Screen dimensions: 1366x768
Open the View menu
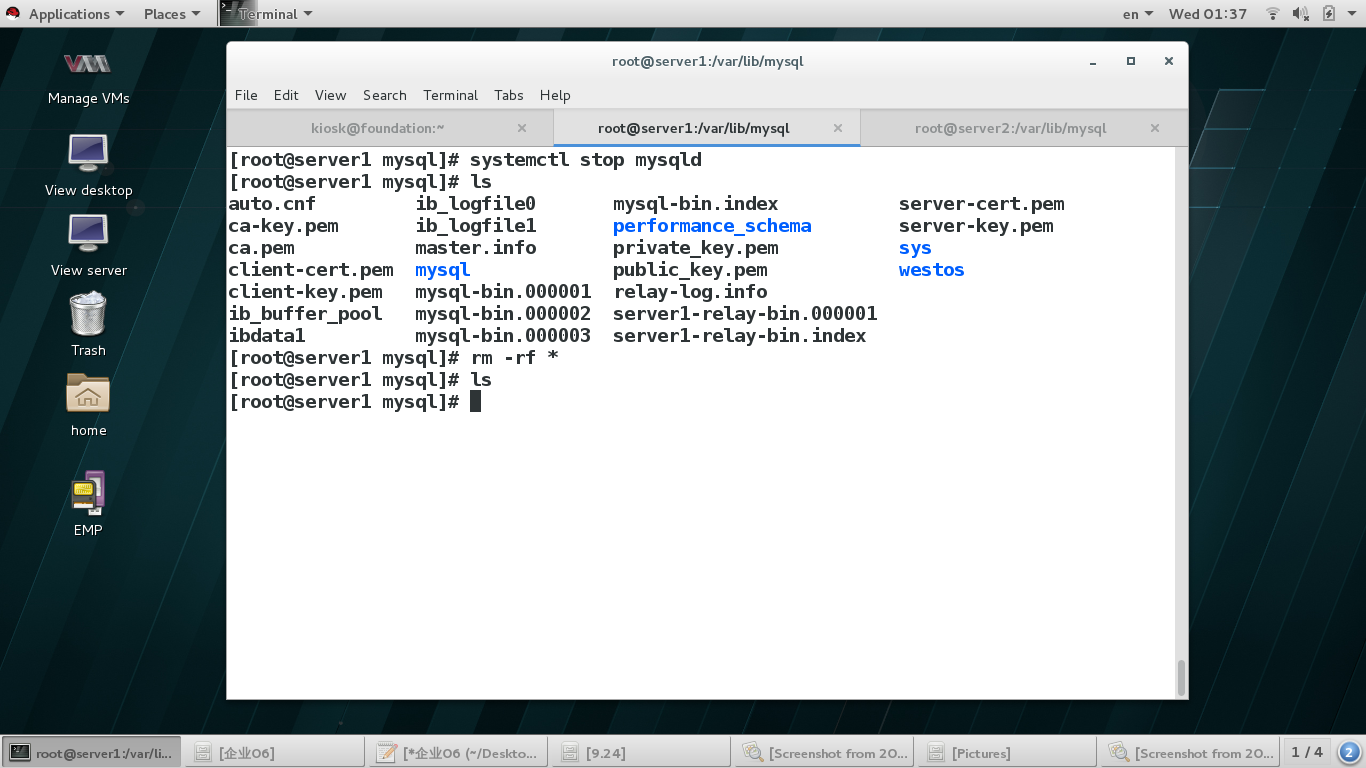click(330, 95)
